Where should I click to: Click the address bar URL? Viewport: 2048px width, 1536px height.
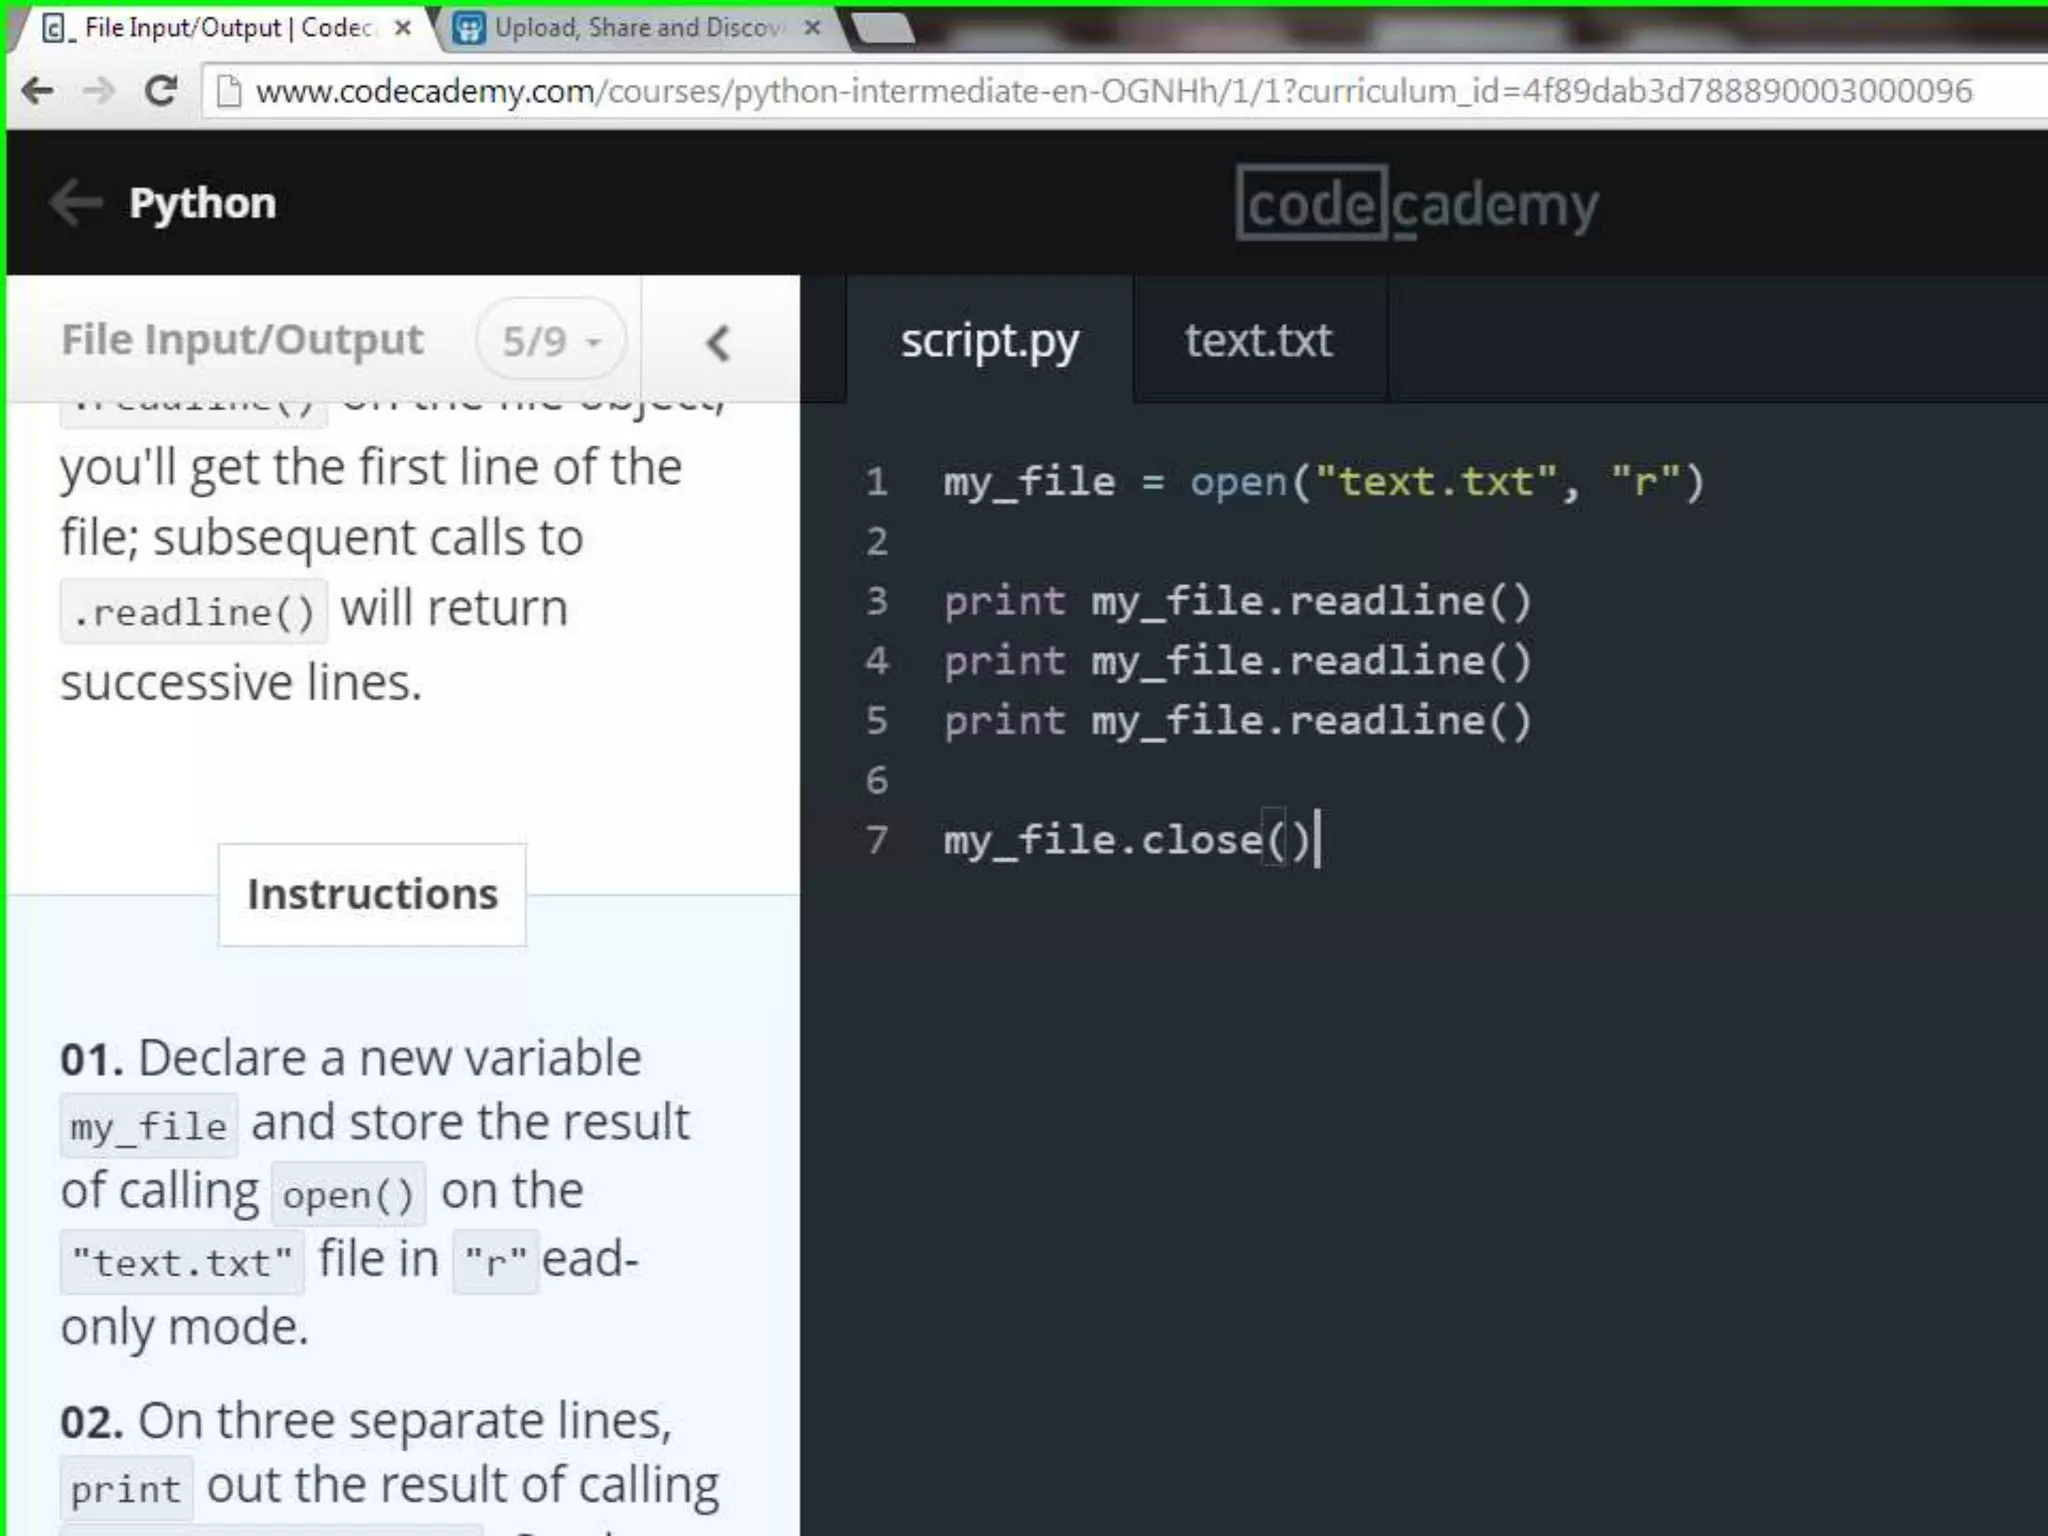1114,92
